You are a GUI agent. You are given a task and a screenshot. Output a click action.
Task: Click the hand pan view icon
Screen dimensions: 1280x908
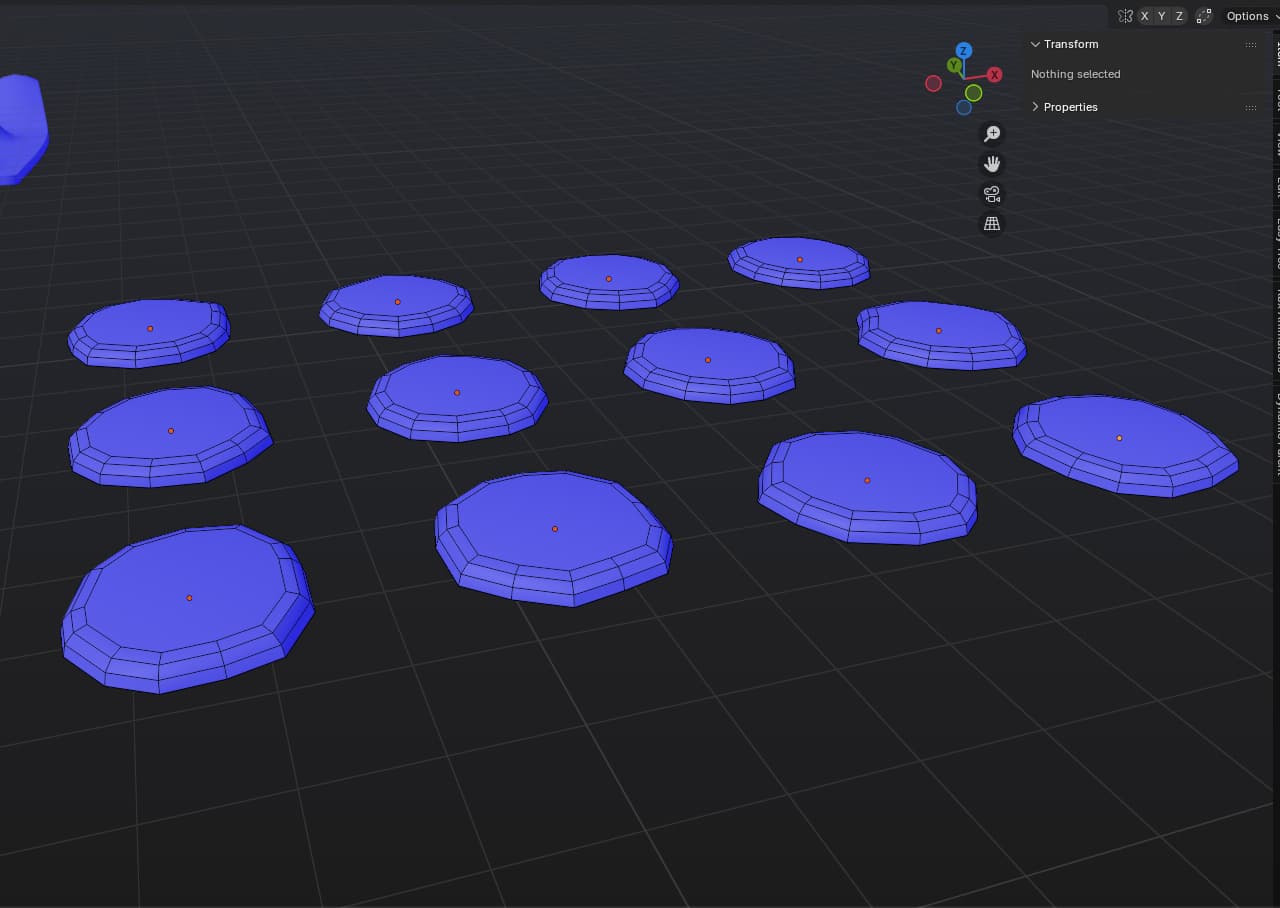(x=992, y=164)
